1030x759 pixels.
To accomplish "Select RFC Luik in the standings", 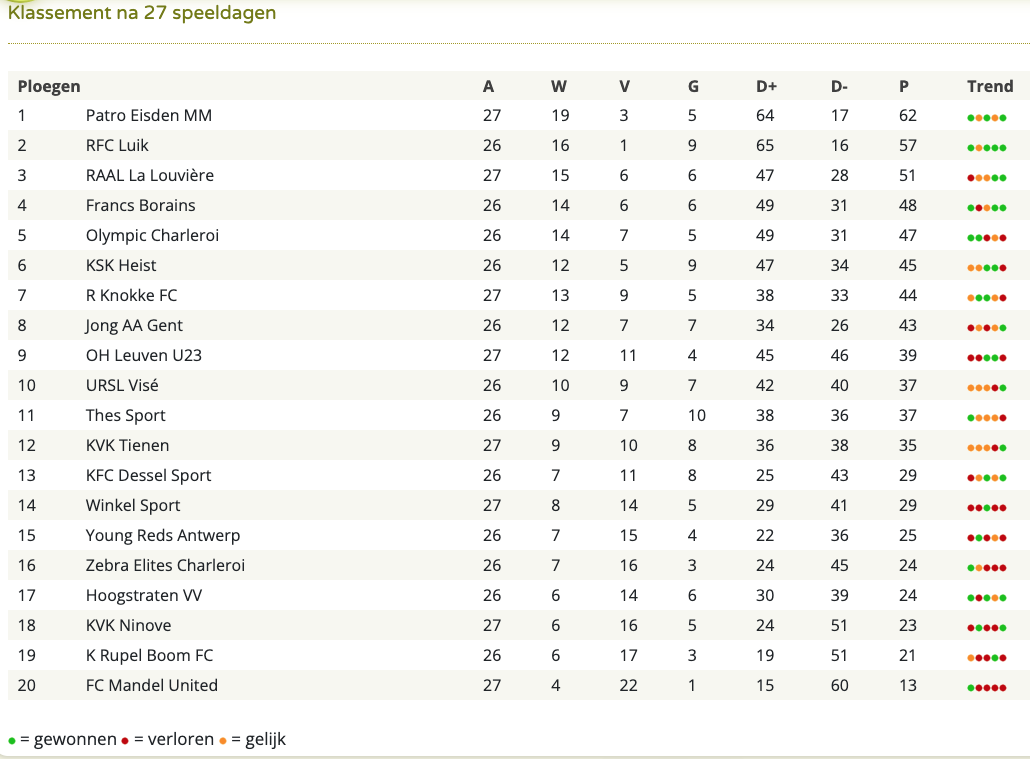I will pos(117,145).
